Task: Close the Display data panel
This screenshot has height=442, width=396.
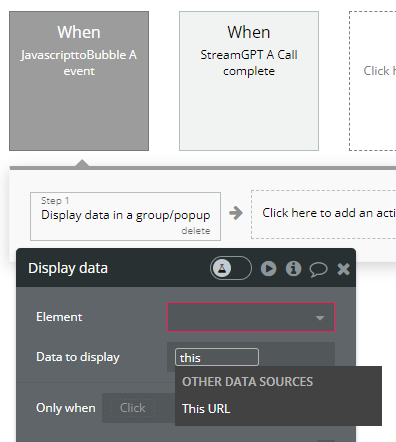Action: 343,269
